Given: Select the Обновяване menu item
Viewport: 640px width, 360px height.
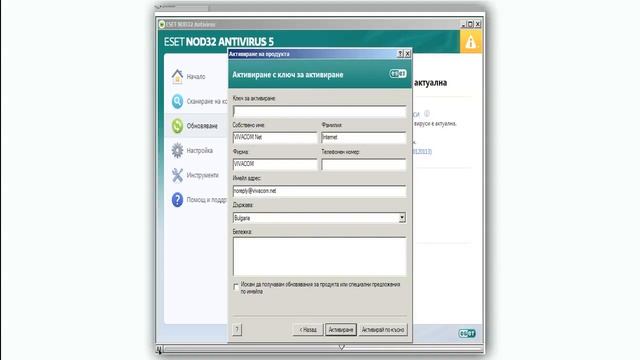Looking at the screenshot, I should 202,126.
